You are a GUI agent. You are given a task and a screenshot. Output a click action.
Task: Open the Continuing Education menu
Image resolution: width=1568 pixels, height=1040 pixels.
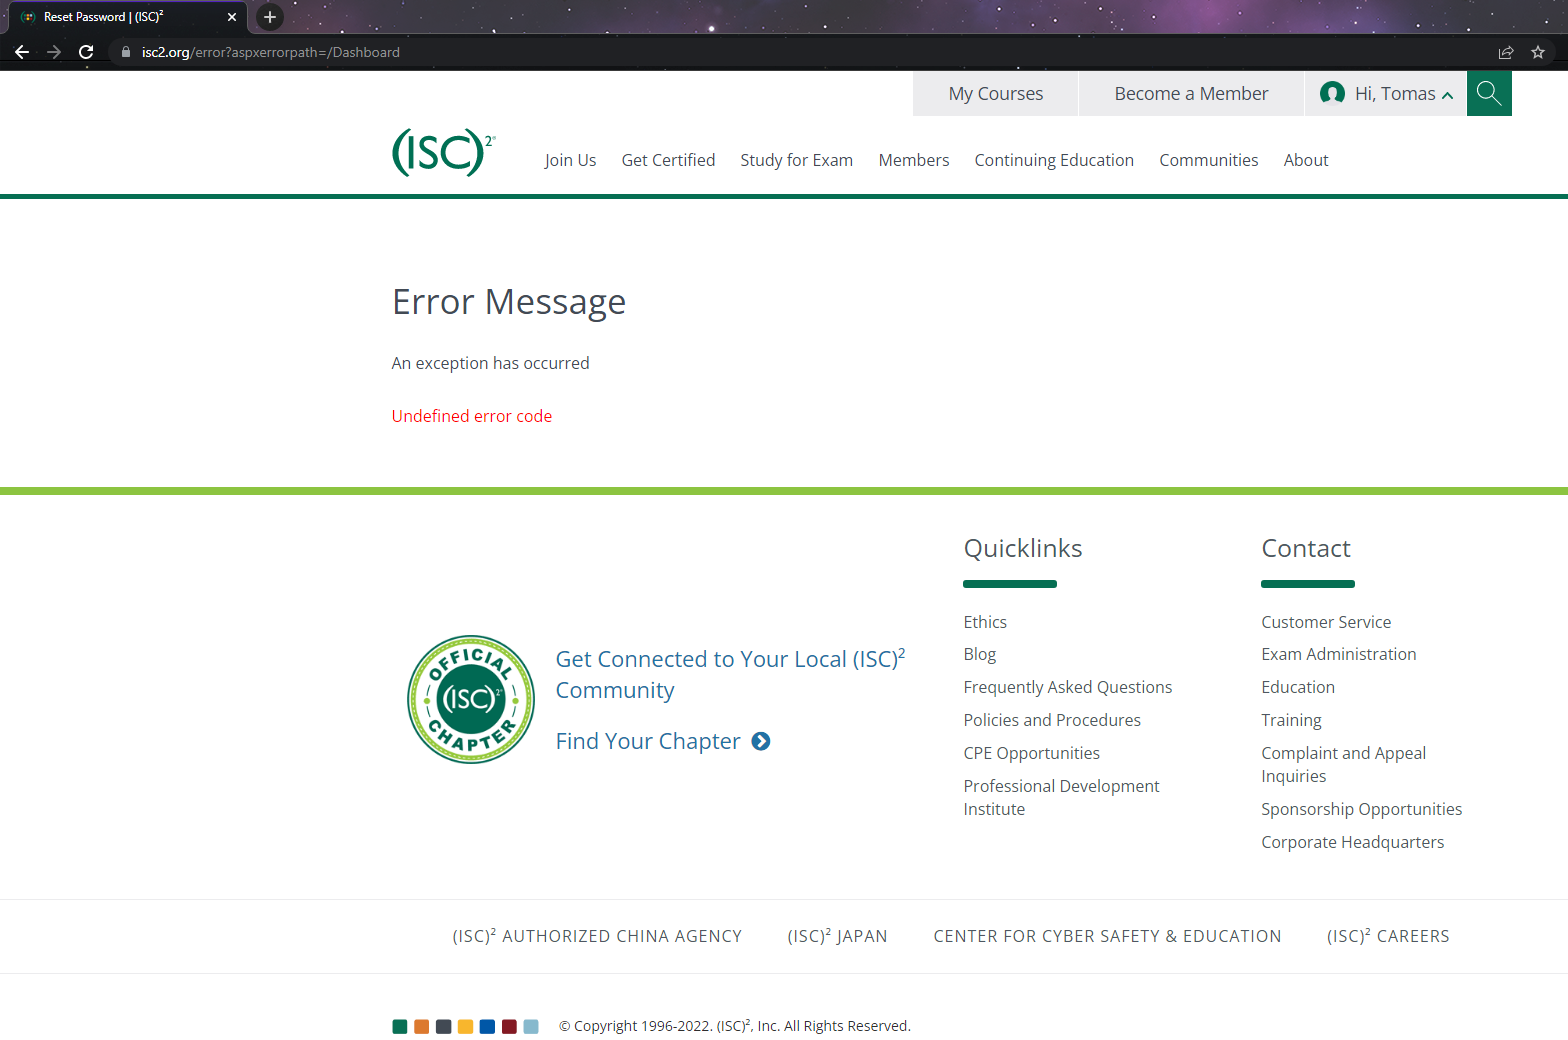point(1053,160)
